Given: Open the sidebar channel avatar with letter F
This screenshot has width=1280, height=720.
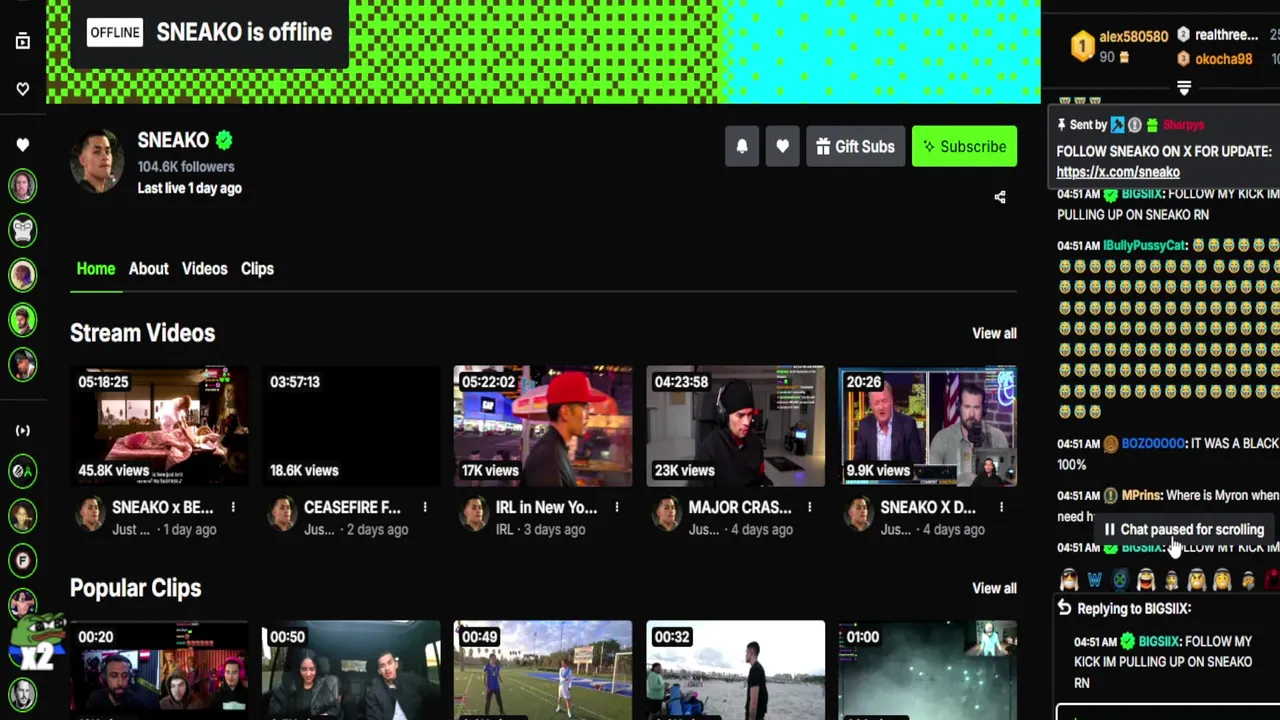Looking at the screenshot, I should pos(23,561).
